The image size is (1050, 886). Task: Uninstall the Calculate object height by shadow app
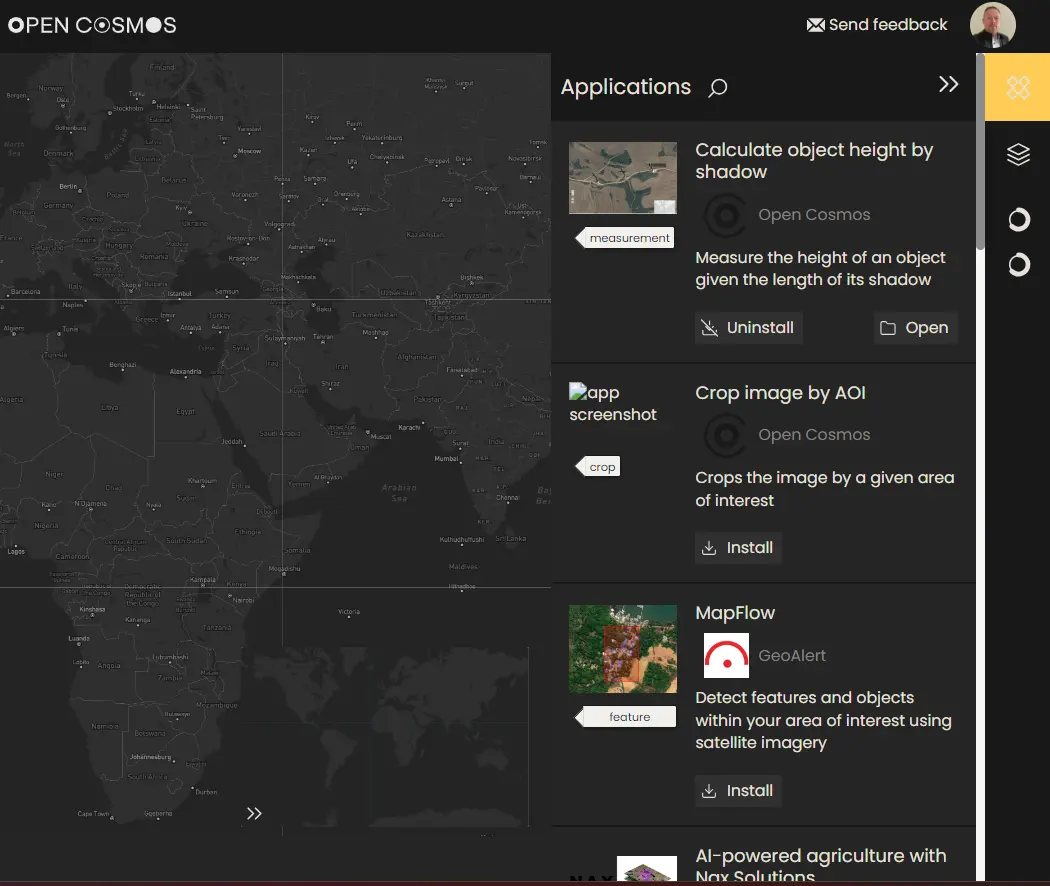coord(748,327)
